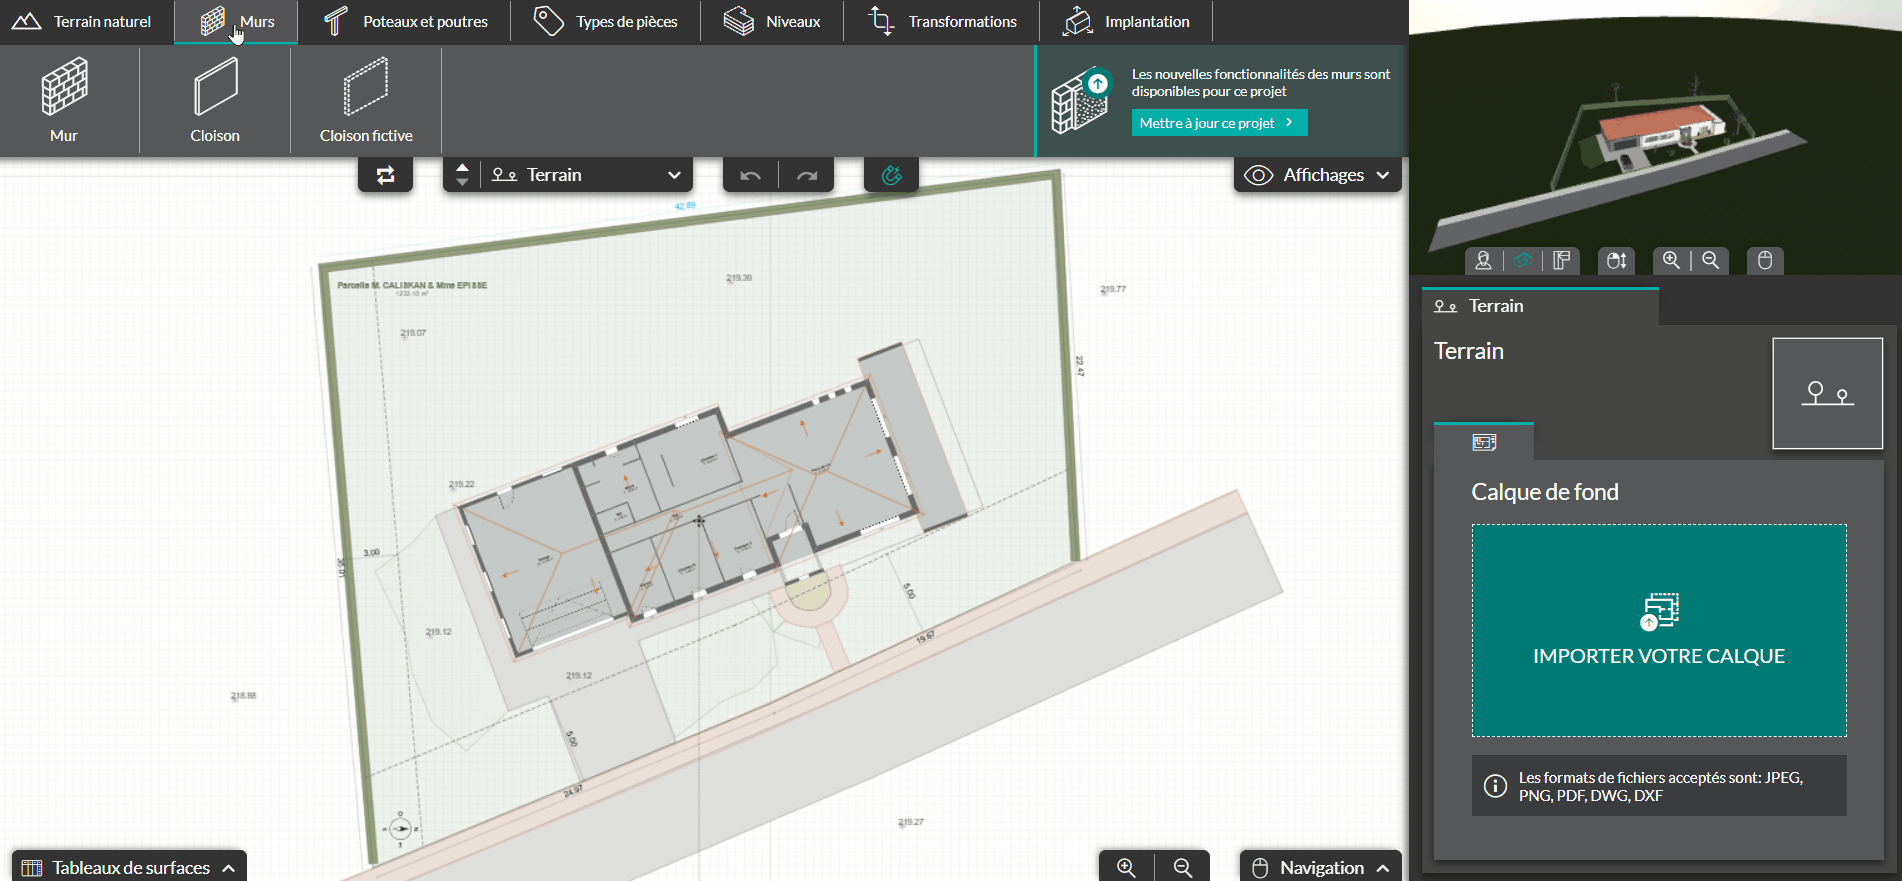The width and height of the screenshot is (1902, 881).
Task: Select the Mur wall tool
Action: coord(65,100)
